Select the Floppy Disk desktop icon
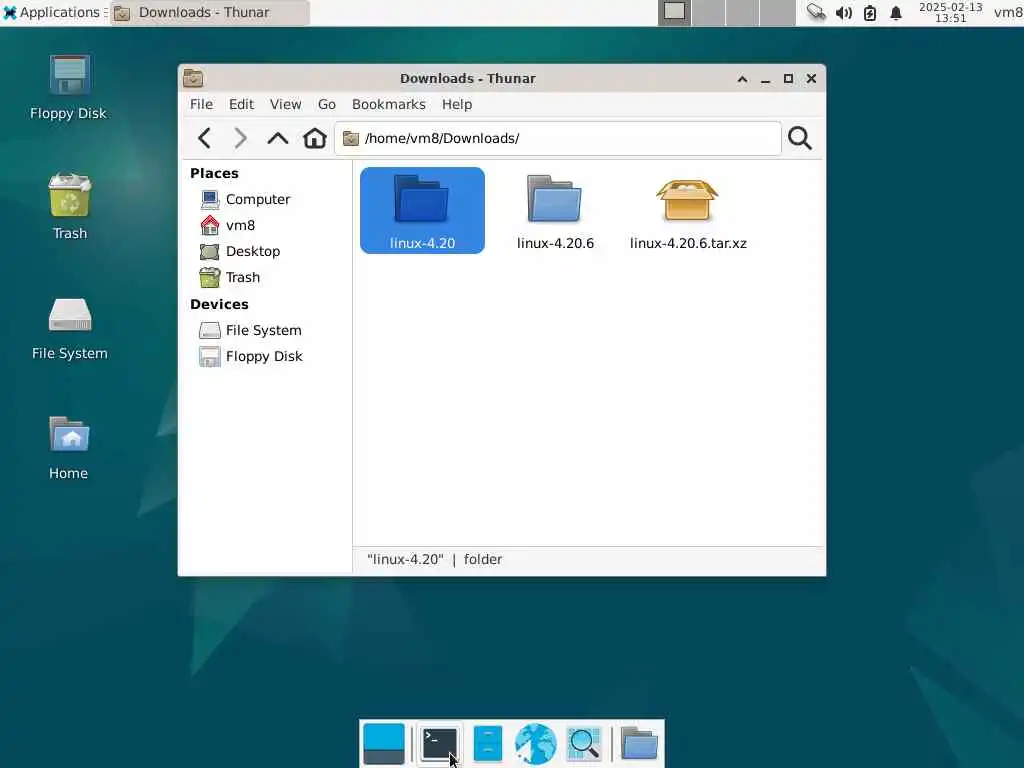The width and height of the screenshot is (1024, 768). (x=69, y=88)
